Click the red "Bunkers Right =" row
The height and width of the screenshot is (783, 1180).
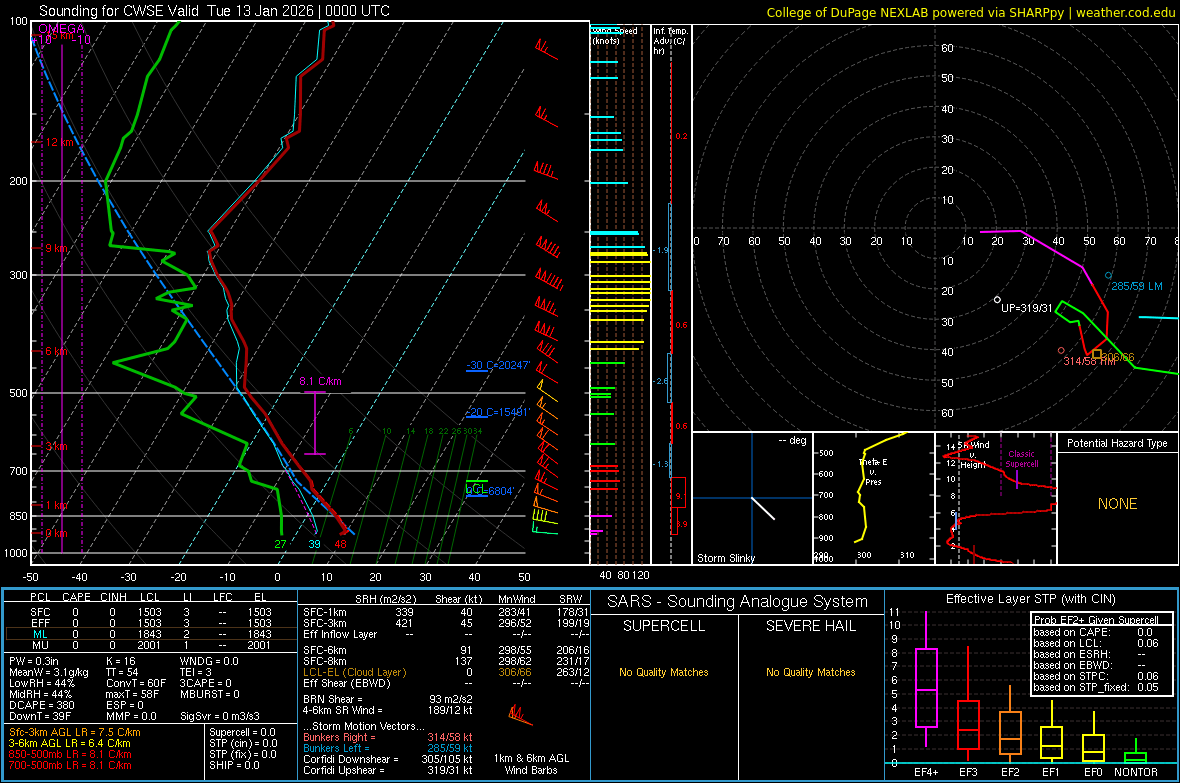pyautogui.click(x=388, y=737)
